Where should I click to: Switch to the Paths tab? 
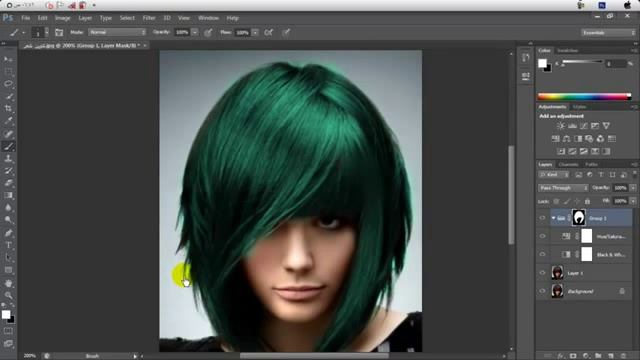[591, 164]
